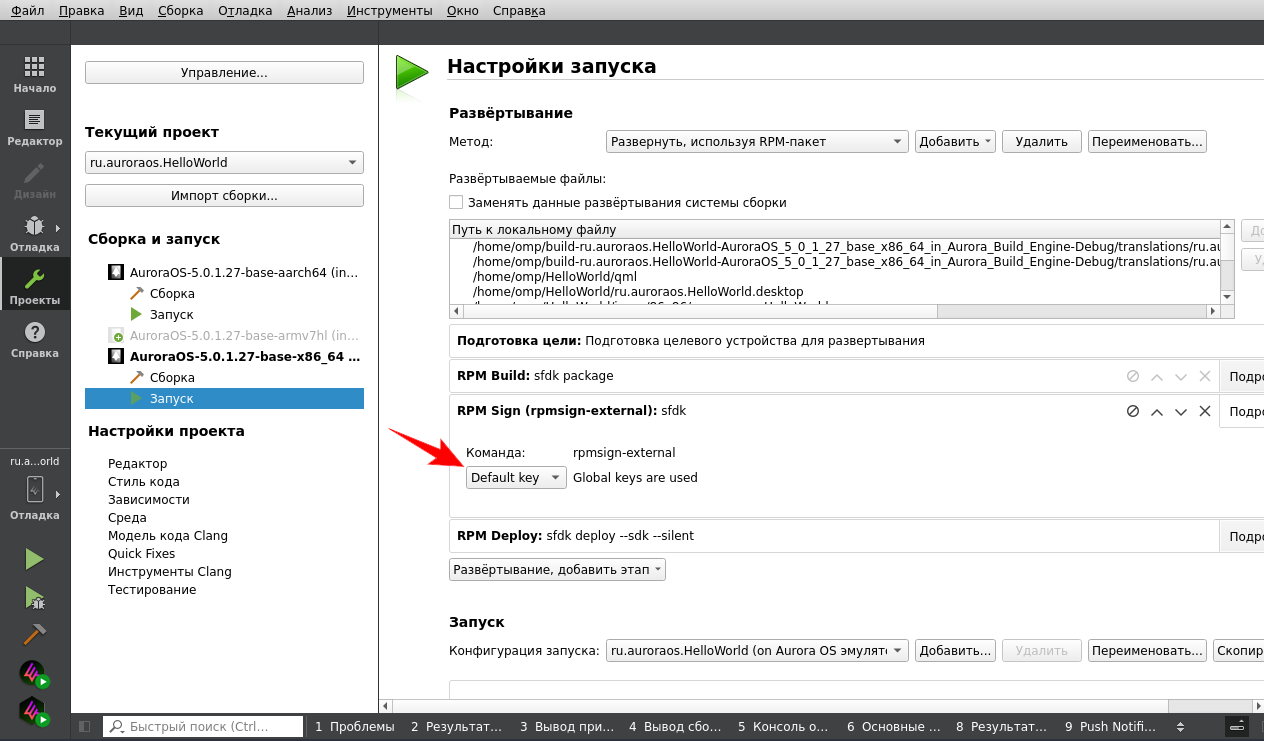The width and height of the screenshot is (1264, 741).
Task: Remove the RPM Sign step with X icon
Action: [1205, 411]
